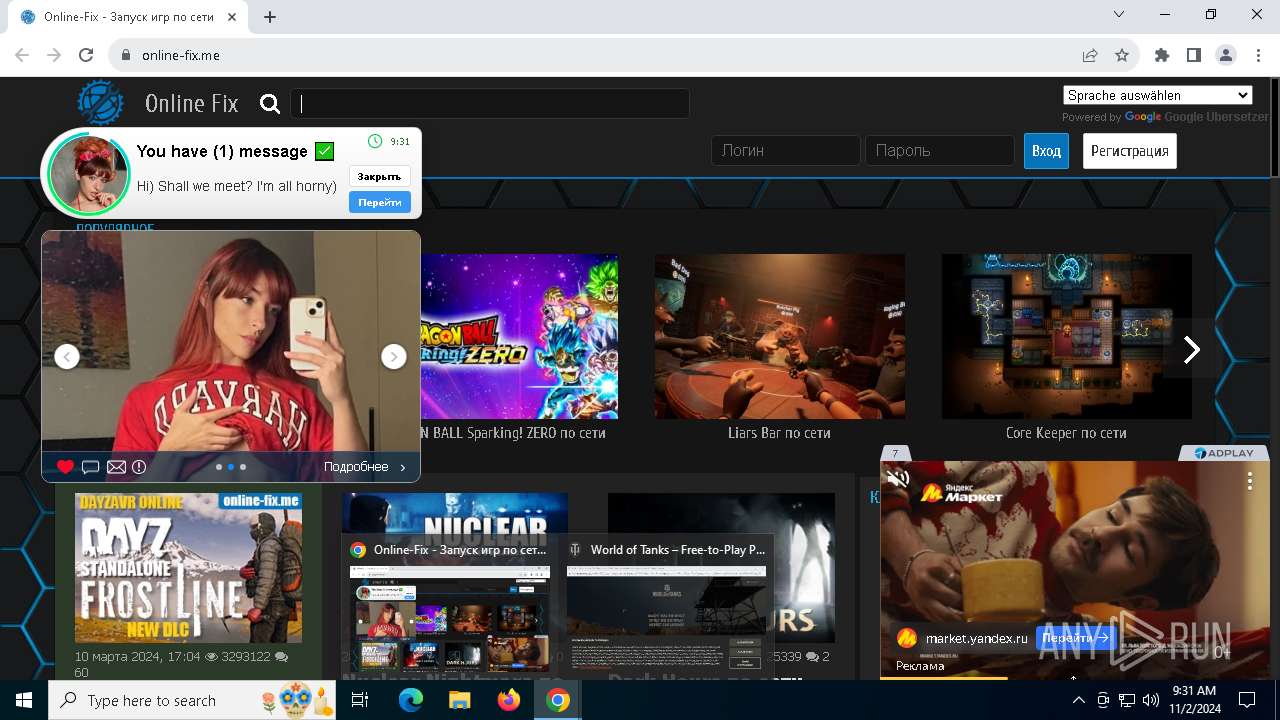Open the notification center icon
1280x720 pixels.
coord(1247,700)
